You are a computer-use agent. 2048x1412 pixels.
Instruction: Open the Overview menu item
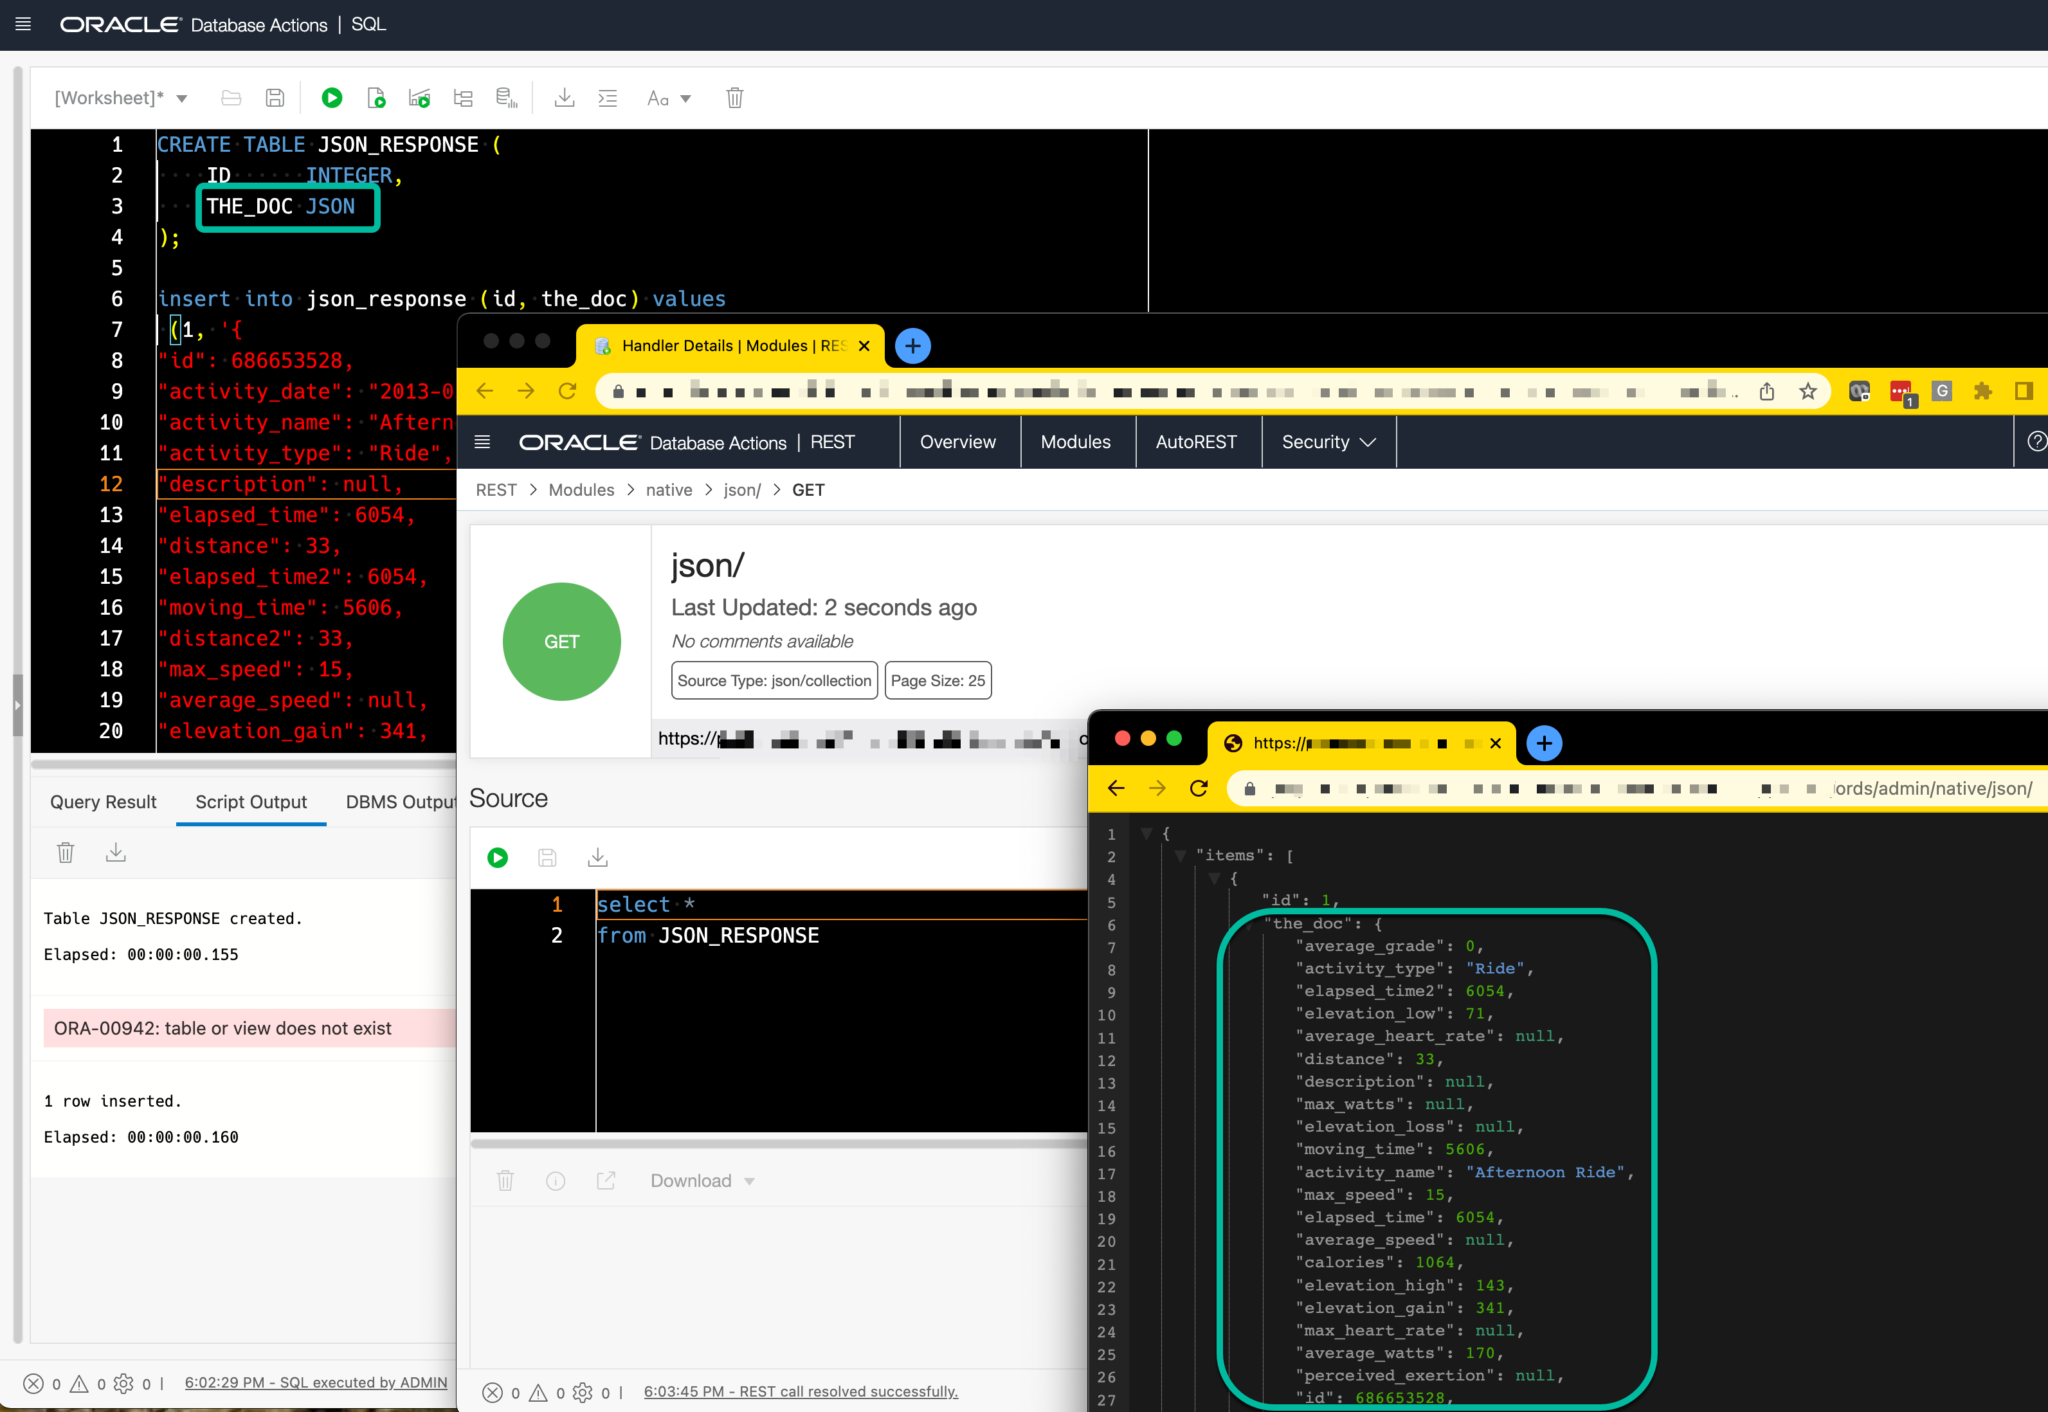coord(958,442)
